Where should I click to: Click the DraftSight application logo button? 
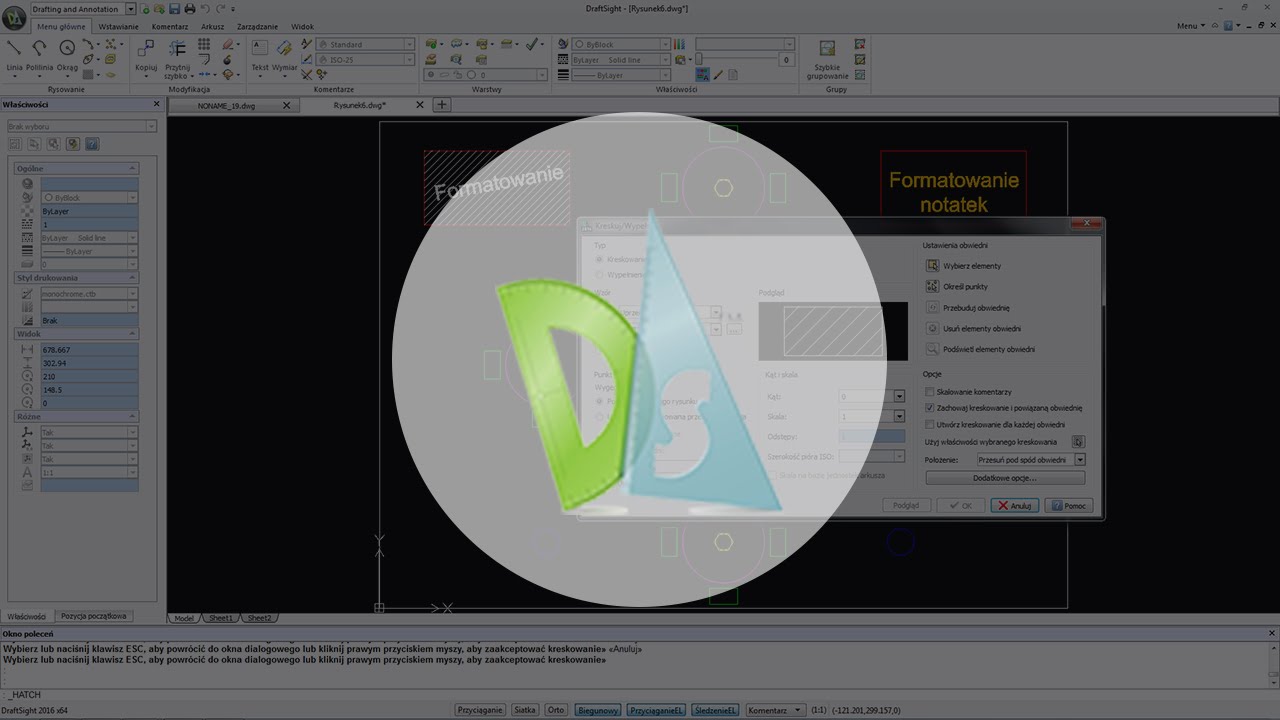click(x=14, y=18)
